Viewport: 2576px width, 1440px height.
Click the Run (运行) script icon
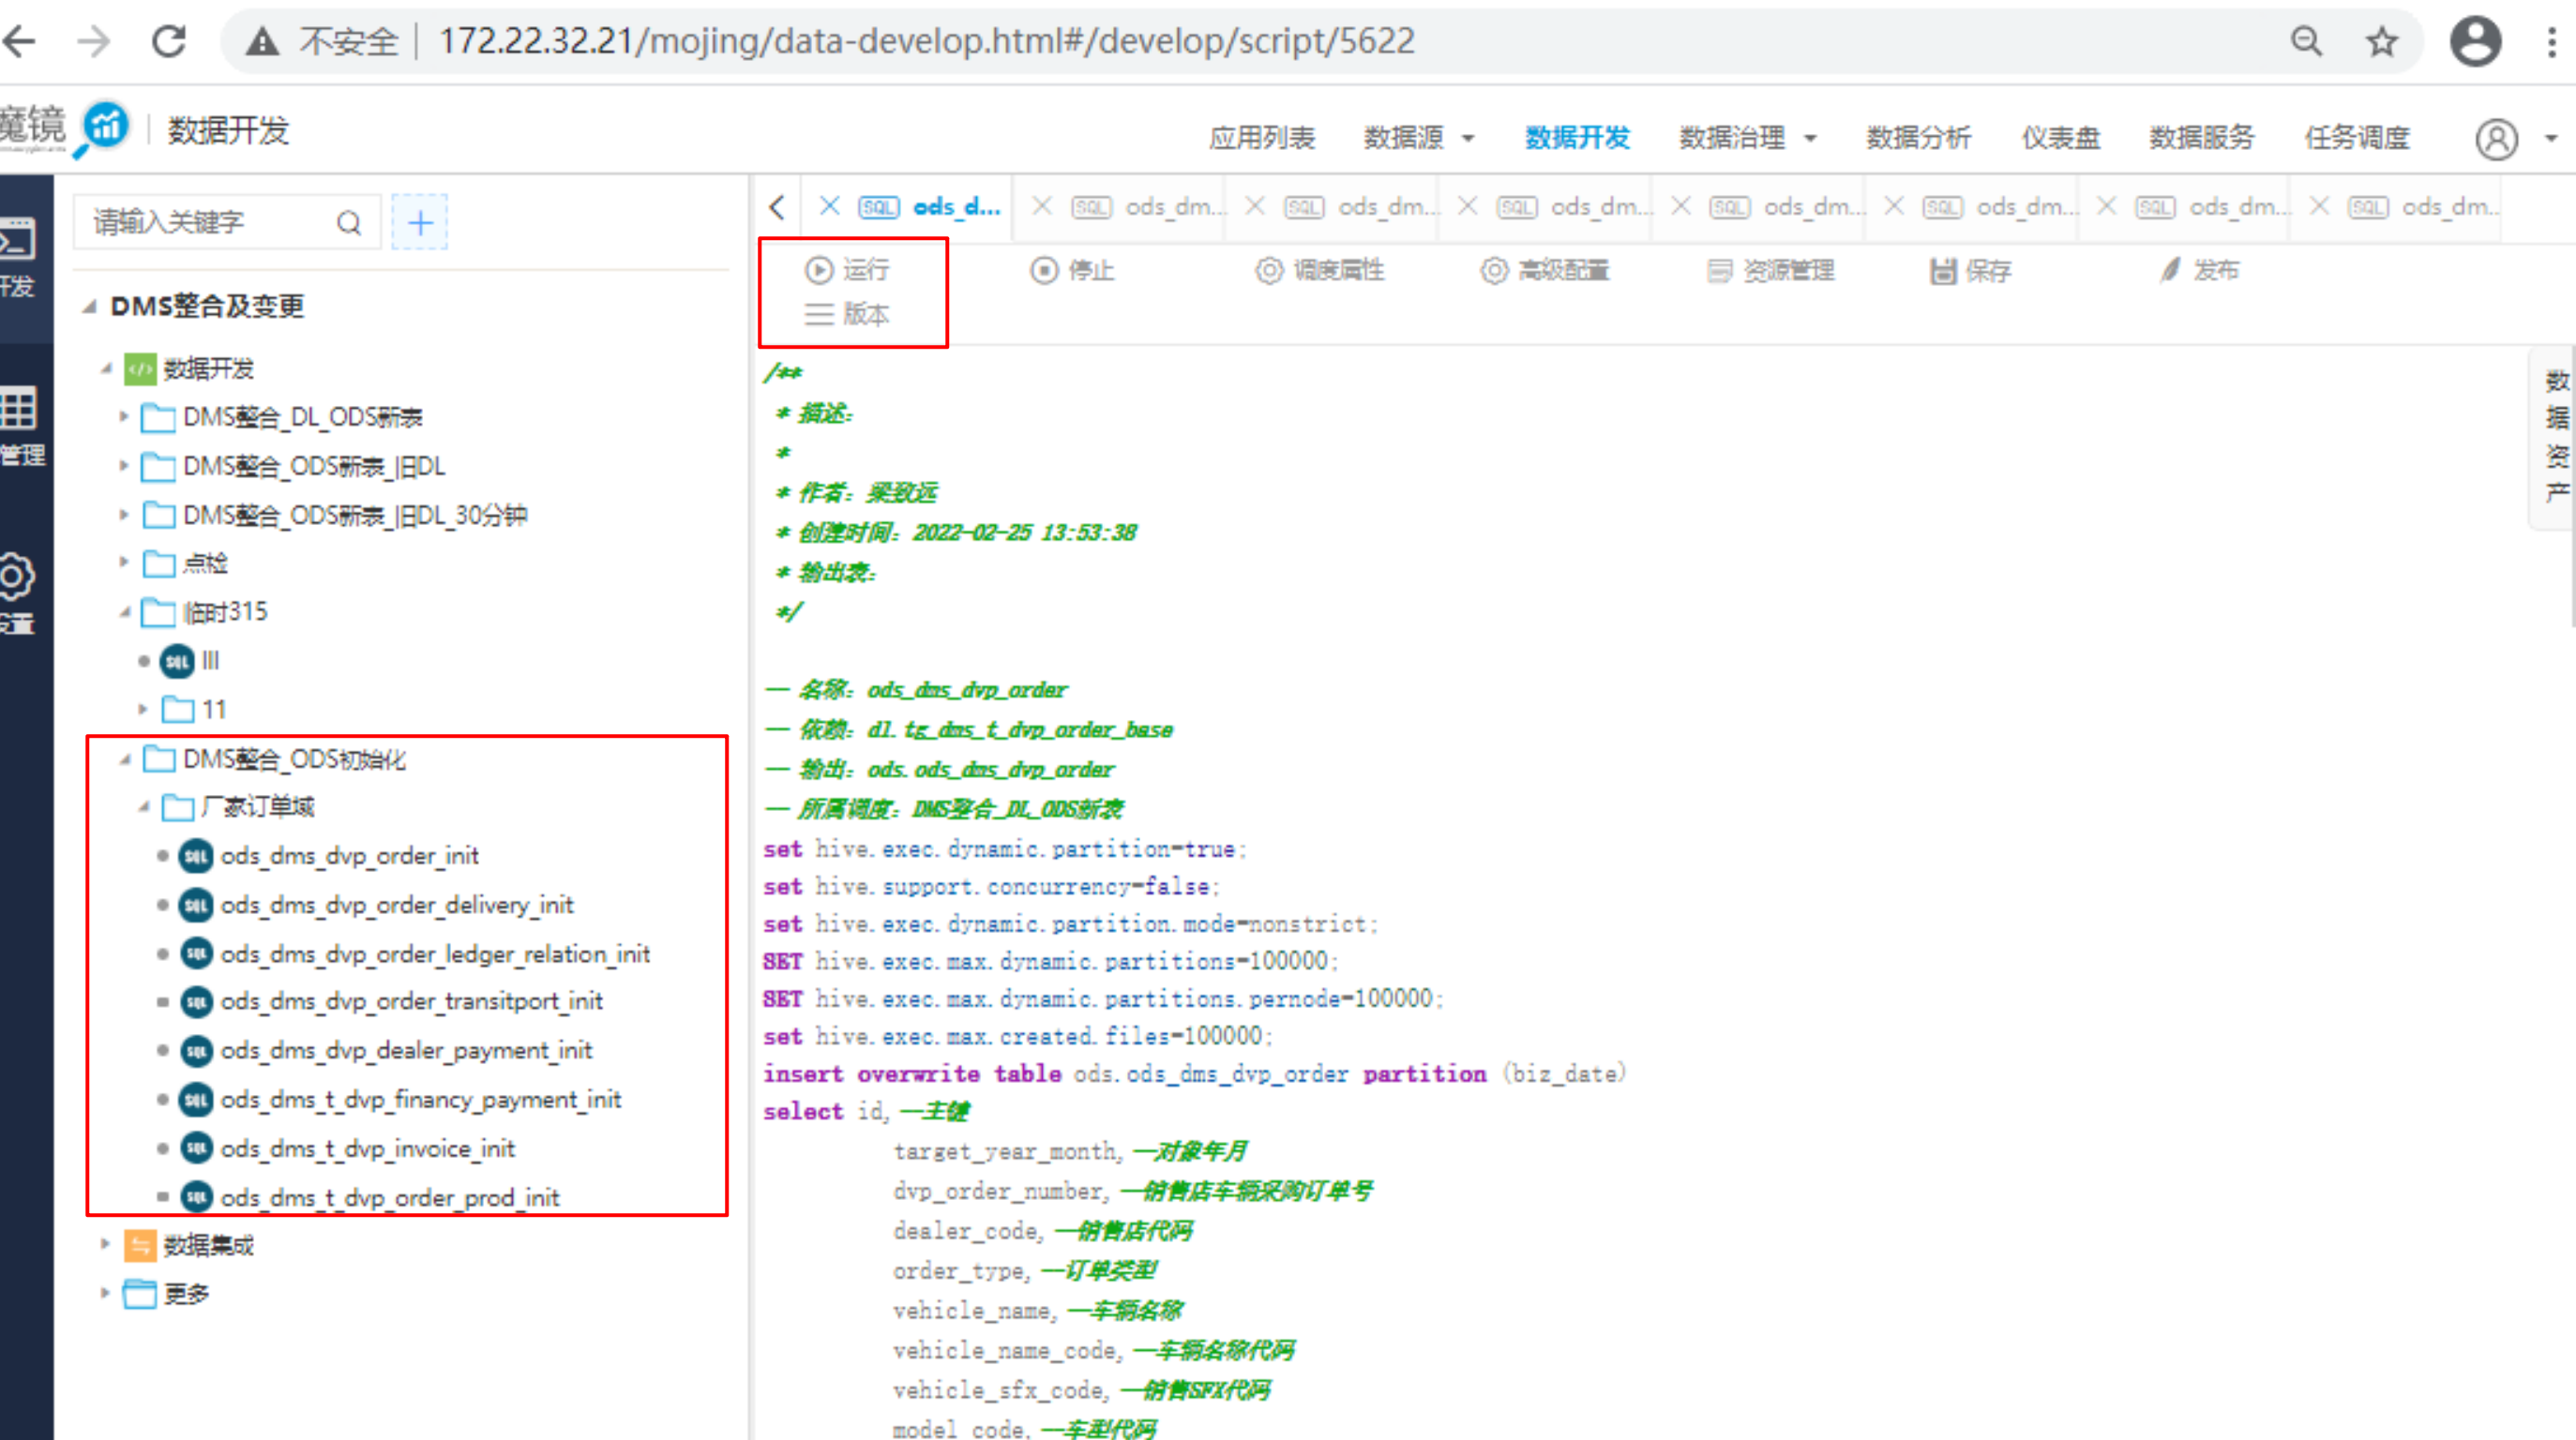point(819,270)
